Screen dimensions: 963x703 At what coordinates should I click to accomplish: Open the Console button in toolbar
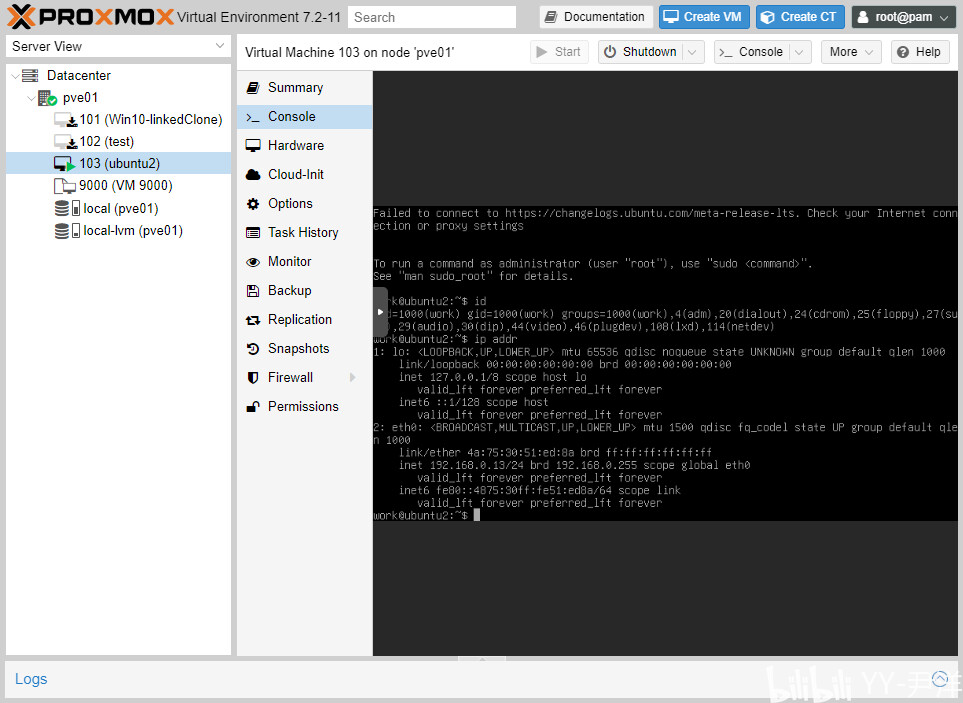751,52
